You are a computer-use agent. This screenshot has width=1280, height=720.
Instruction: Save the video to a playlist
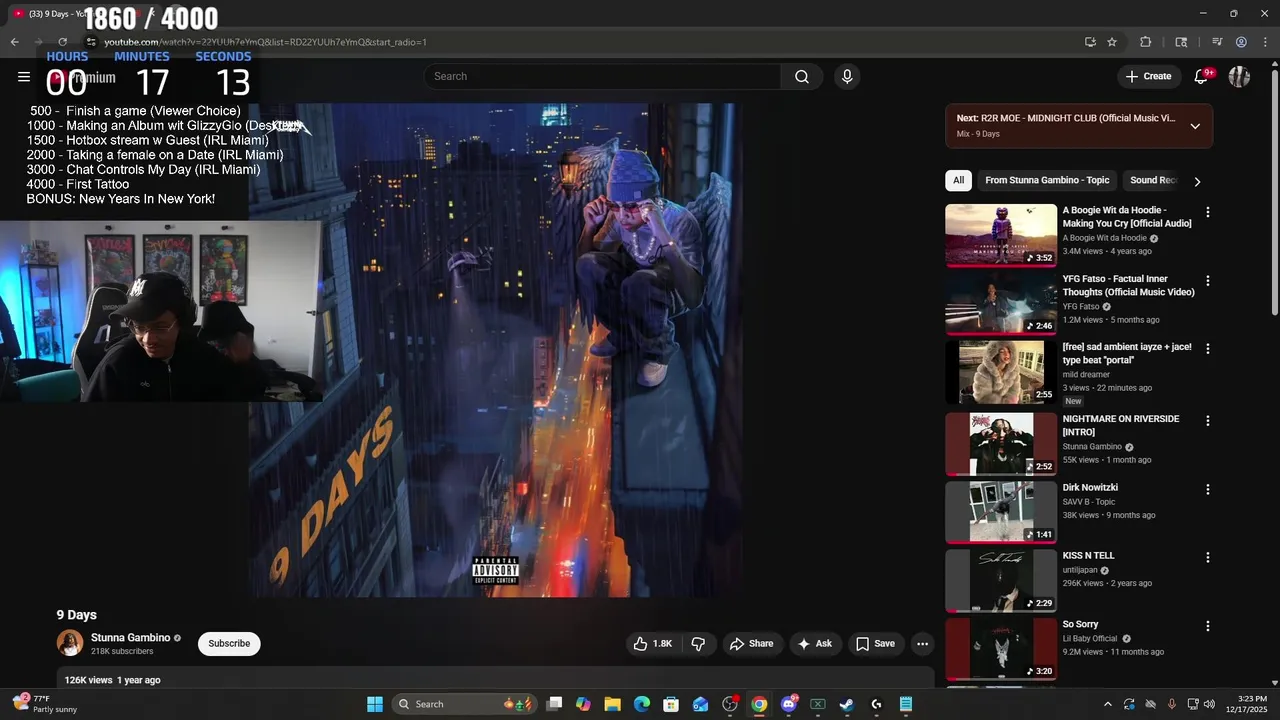[875, 644]
